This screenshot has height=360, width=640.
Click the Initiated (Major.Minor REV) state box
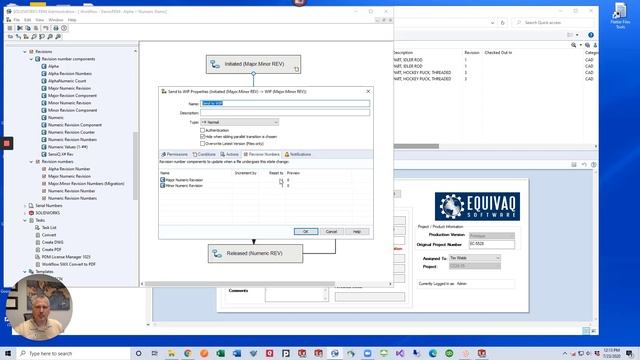(253, 64)
